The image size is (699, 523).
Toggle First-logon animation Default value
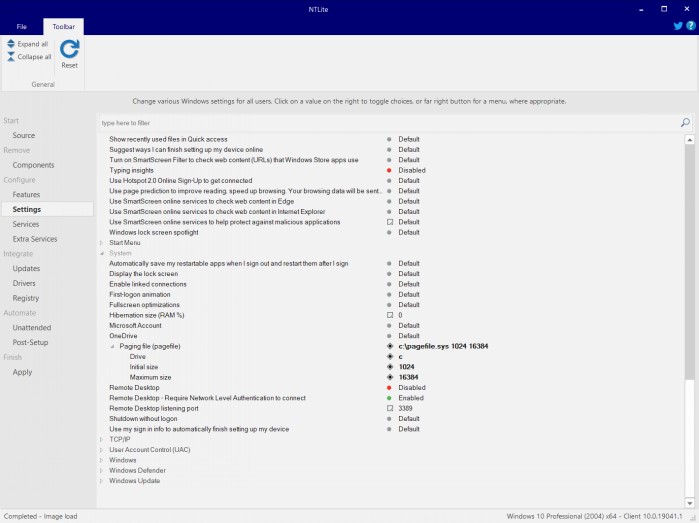click(409, 294)
